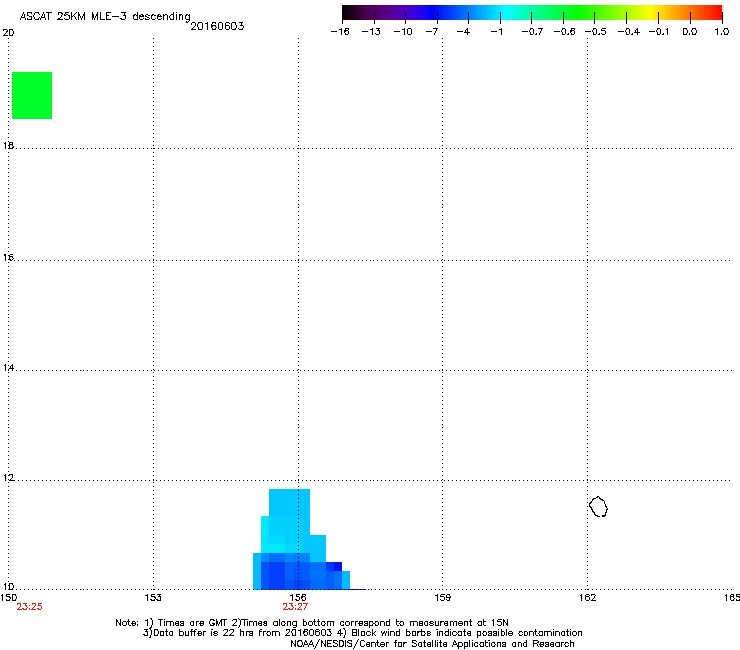Click the longitude label 150
The height and width of the screenshot is (650, 740).
click(x=8, y=598)
